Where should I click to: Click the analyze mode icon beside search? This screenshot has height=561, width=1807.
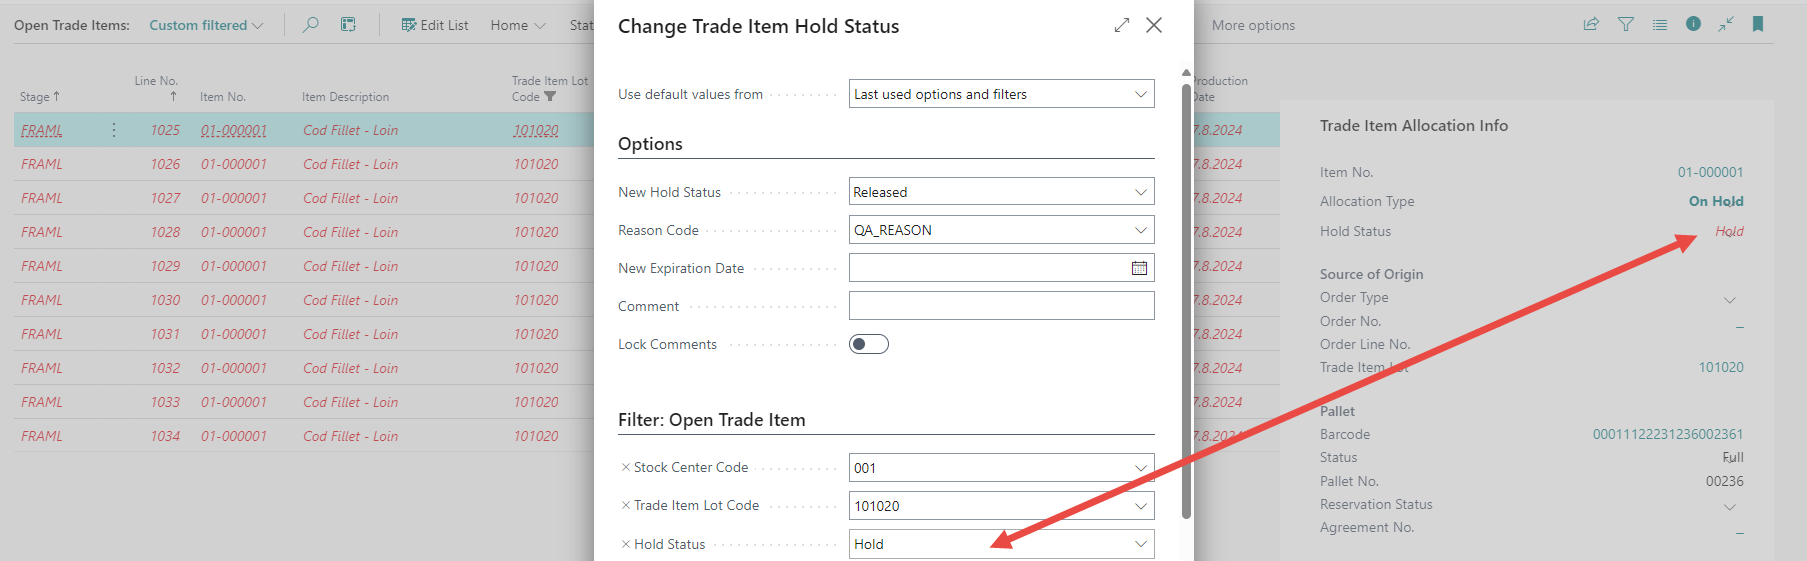click(348, 25)
